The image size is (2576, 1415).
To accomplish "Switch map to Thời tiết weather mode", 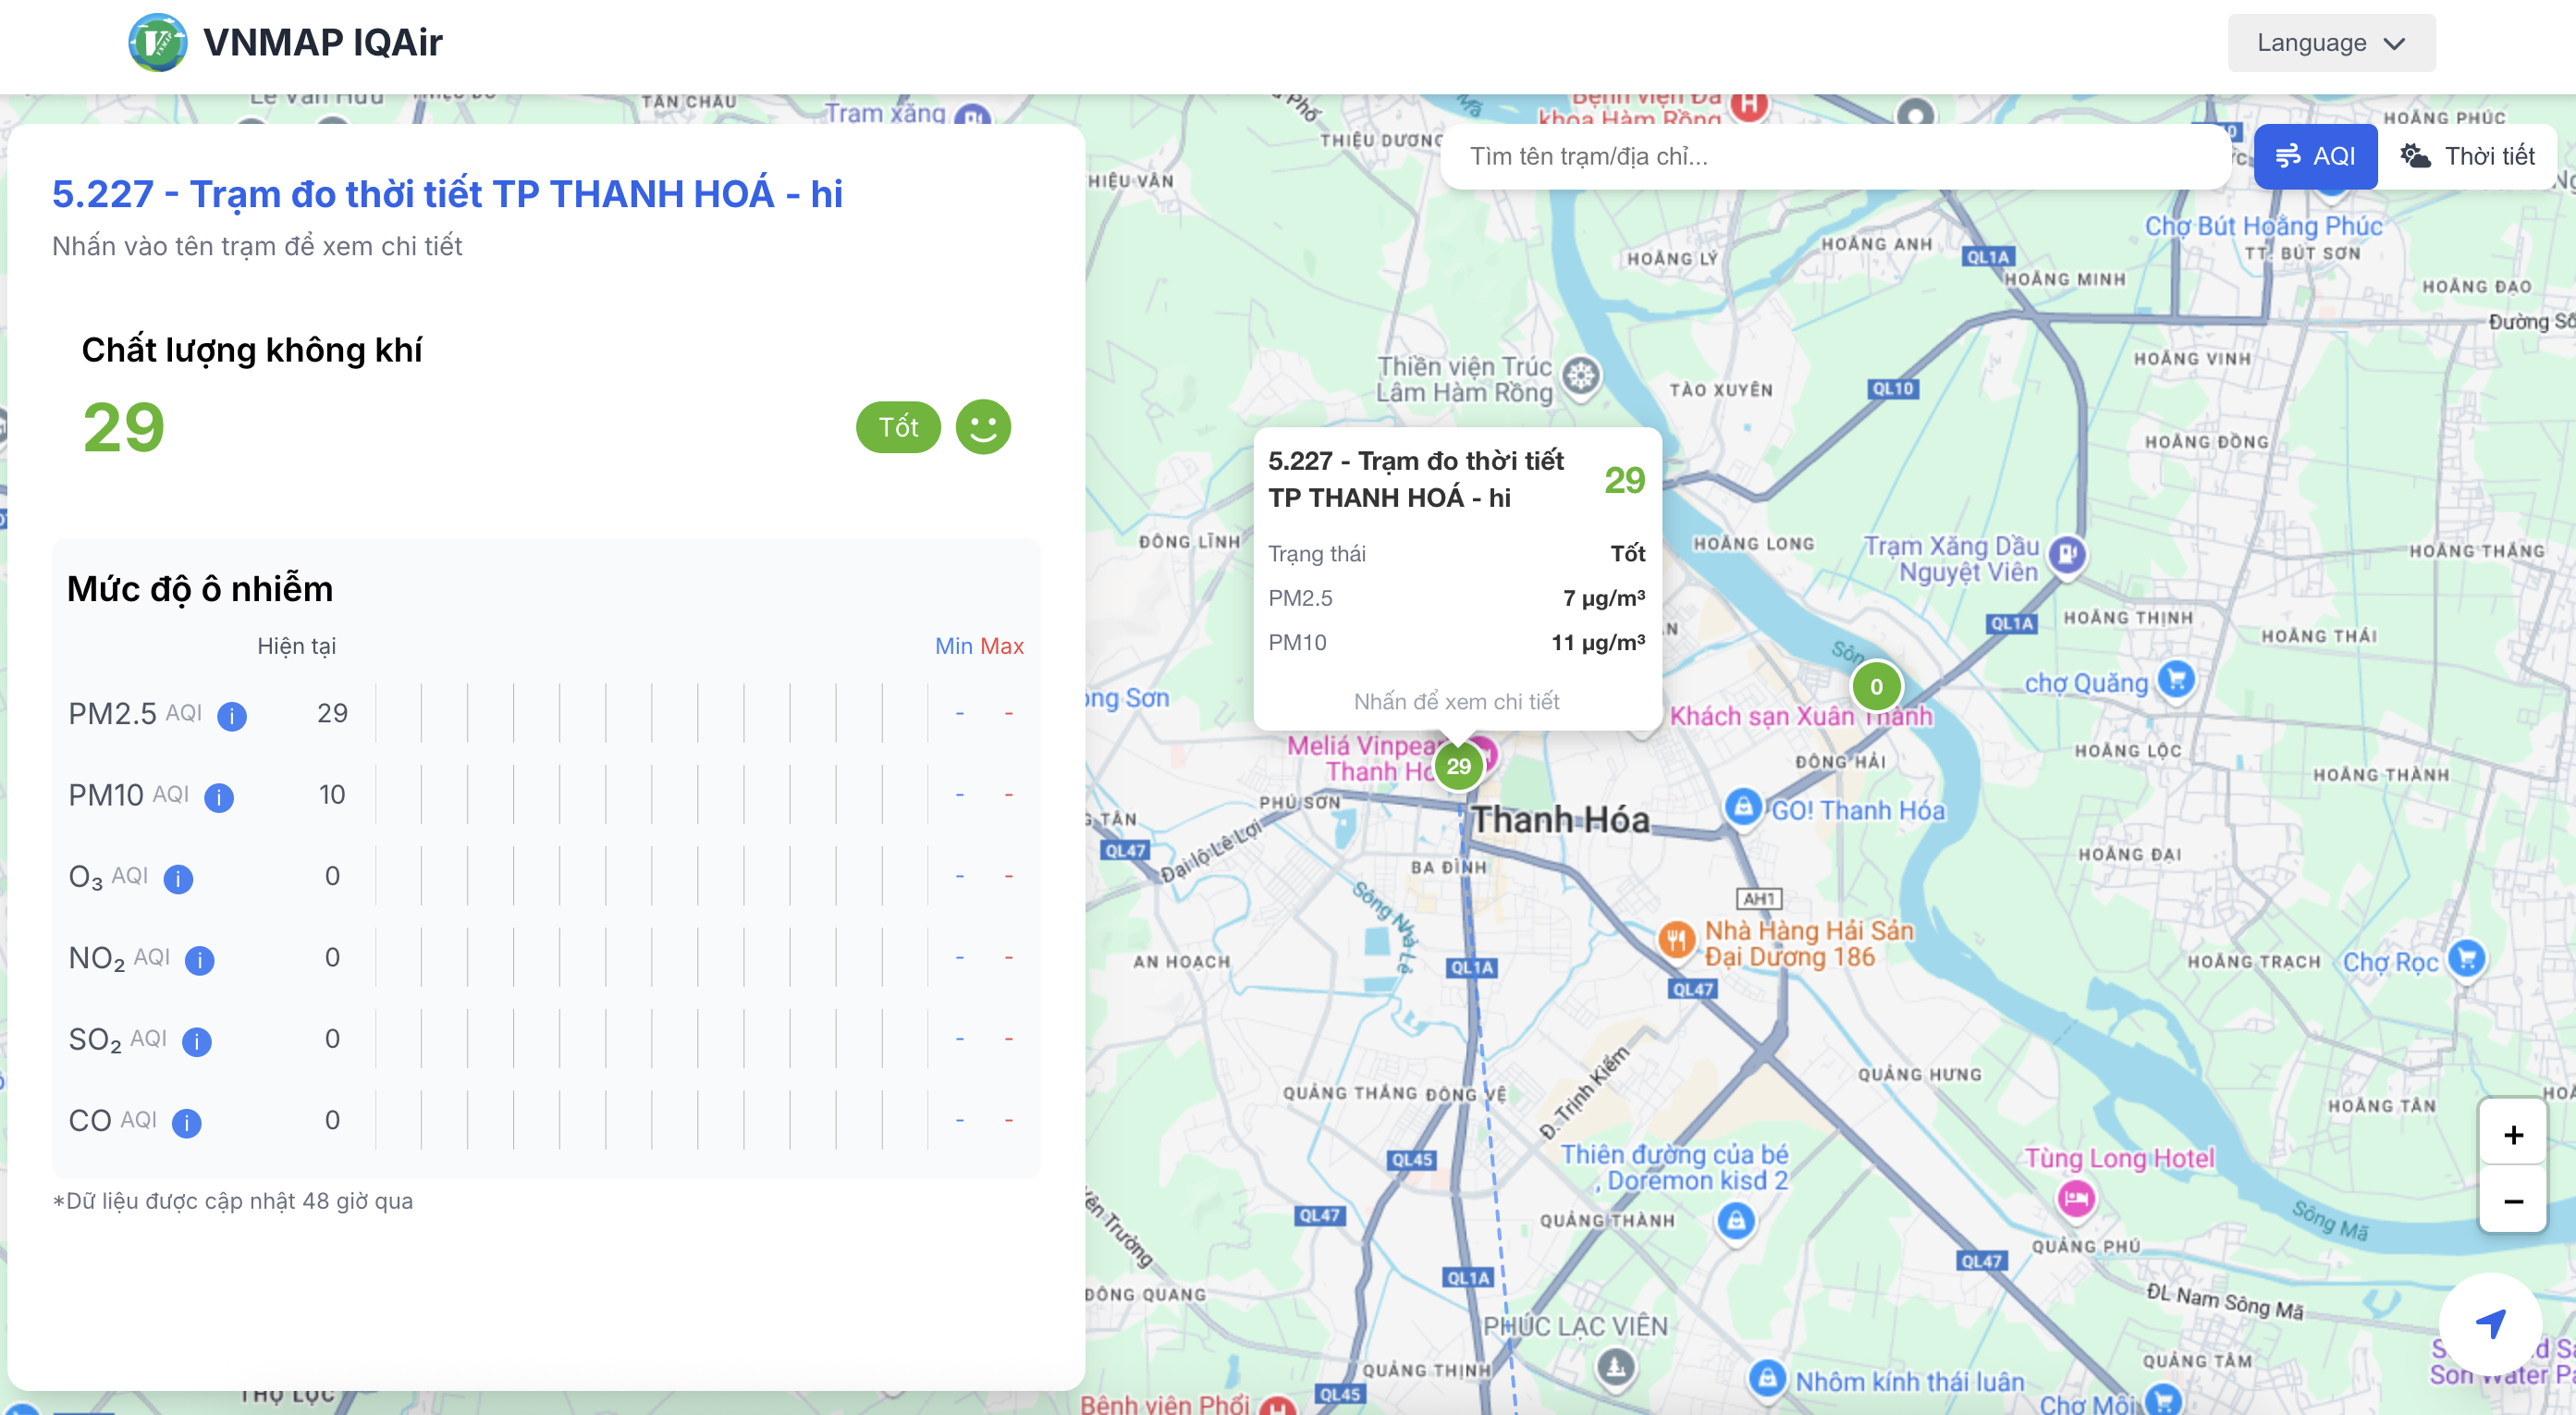I will (x=2467, y=156).
